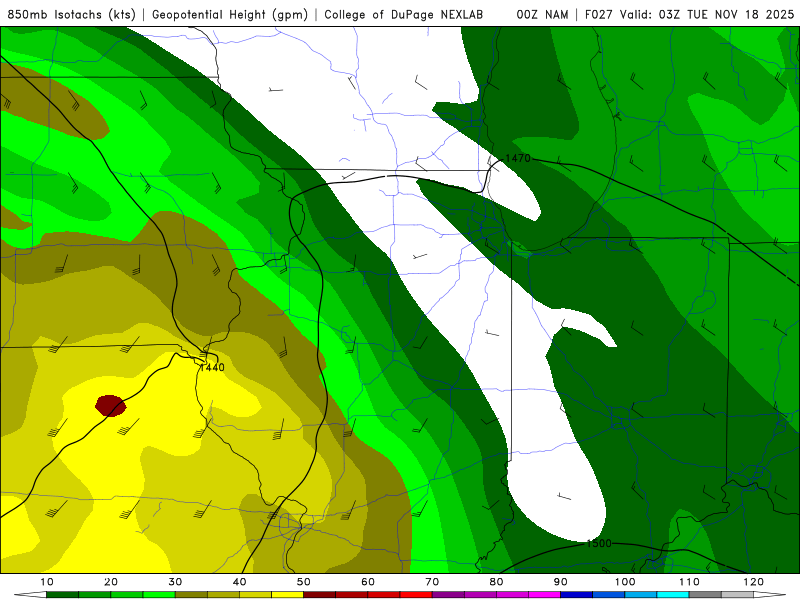Click the 1440 height contour label
Screen dimensions: 800x600
point(212,367)
